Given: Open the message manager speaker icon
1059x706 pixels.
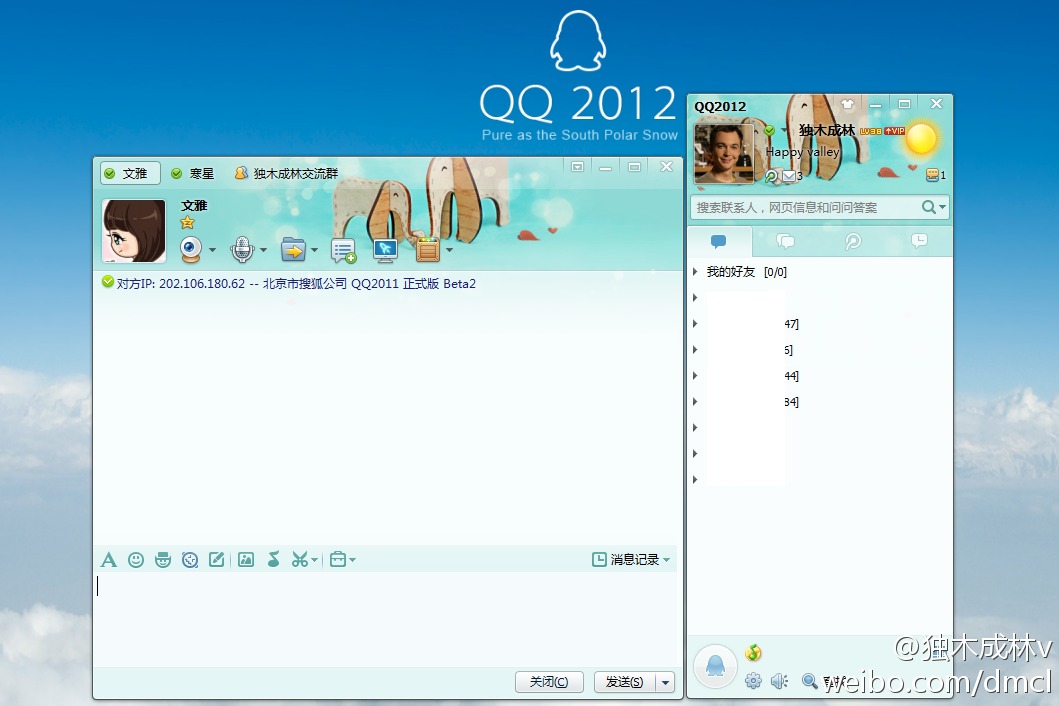Looking at the screenshot, I should coord(779,680).
